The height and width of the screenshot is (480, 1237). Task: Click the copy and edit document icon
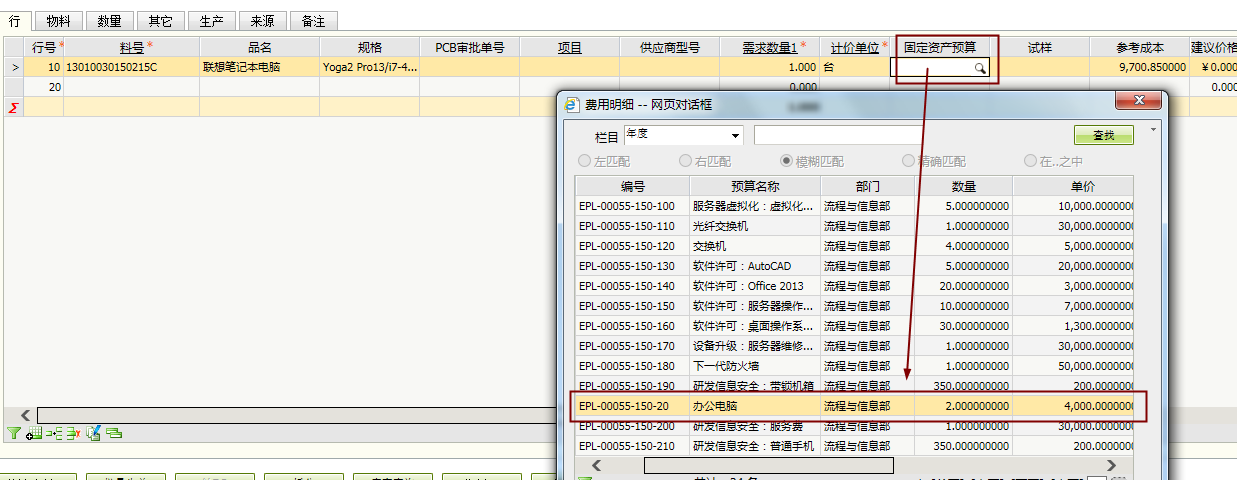pos(93,433)
